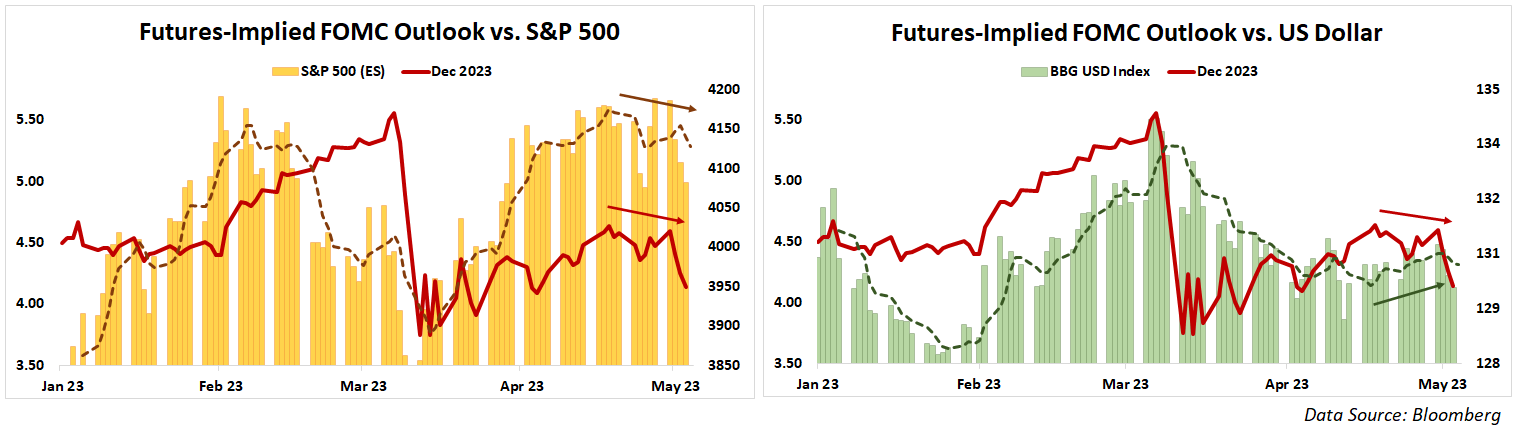1516x433 pixels.
Task: Select the US Dollar chart title
Action: (x=1136, y=33)
